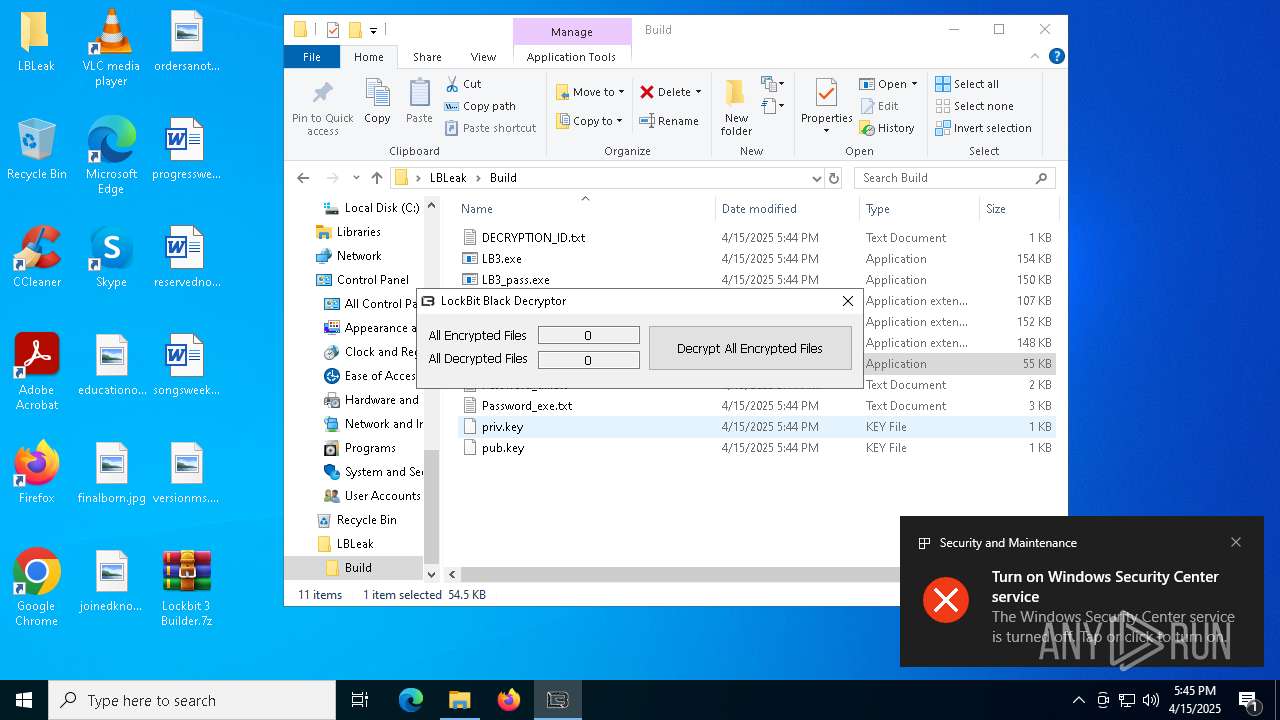Click Invert selection in the ribbon
The image size is (1280, 720).
point(983,128)
